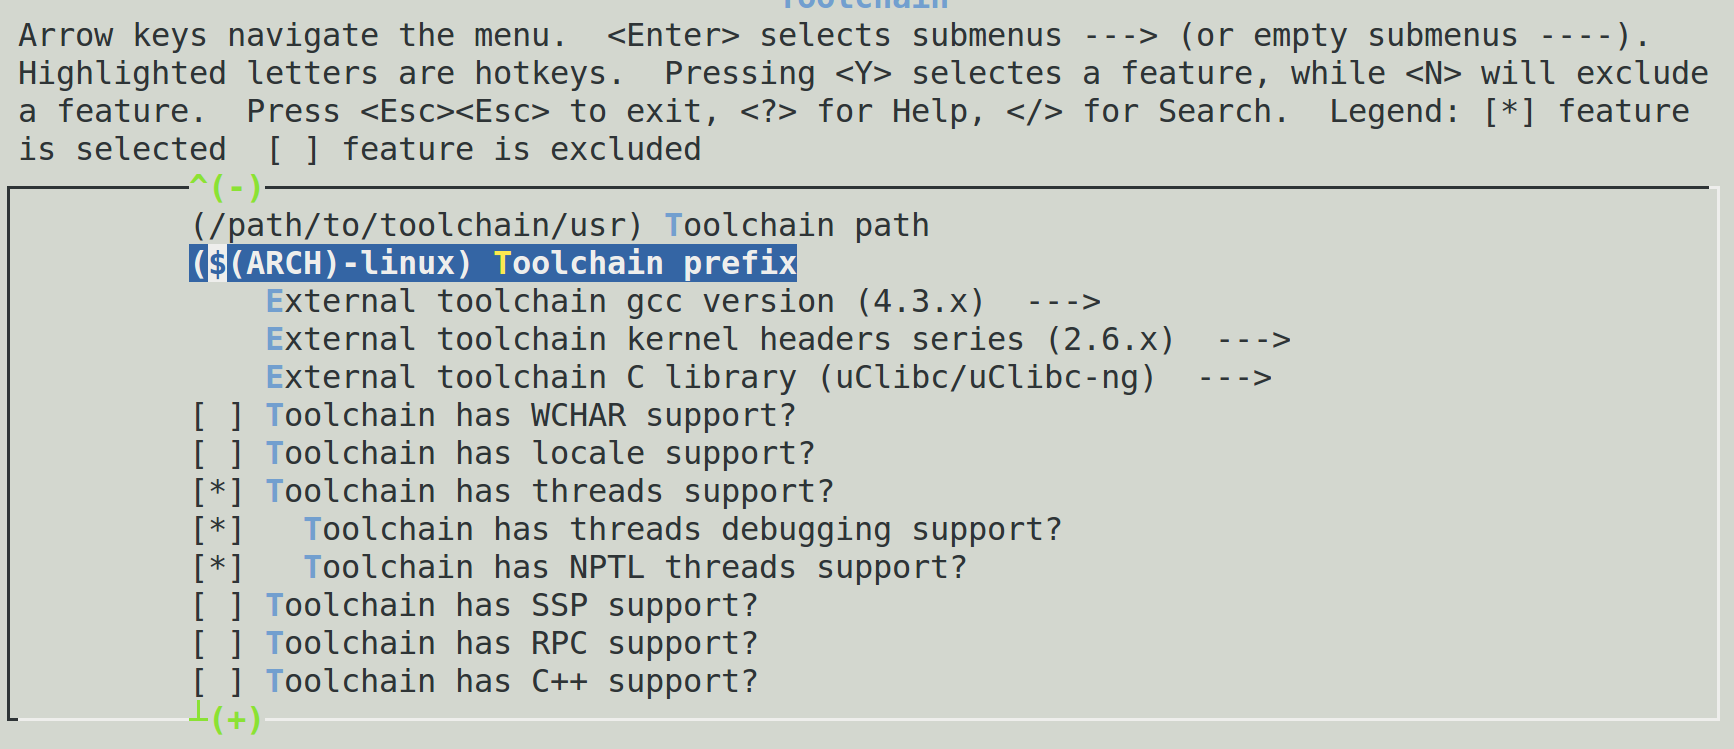Expand kernel headers series submenu arrow
This screenshot has height=749, width=1734.
[1253, 340]
